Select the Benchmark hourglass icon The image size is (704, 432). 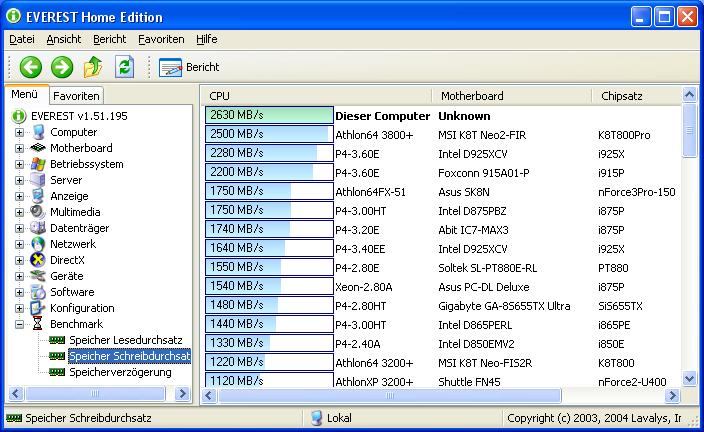click(x=38, y=324)
